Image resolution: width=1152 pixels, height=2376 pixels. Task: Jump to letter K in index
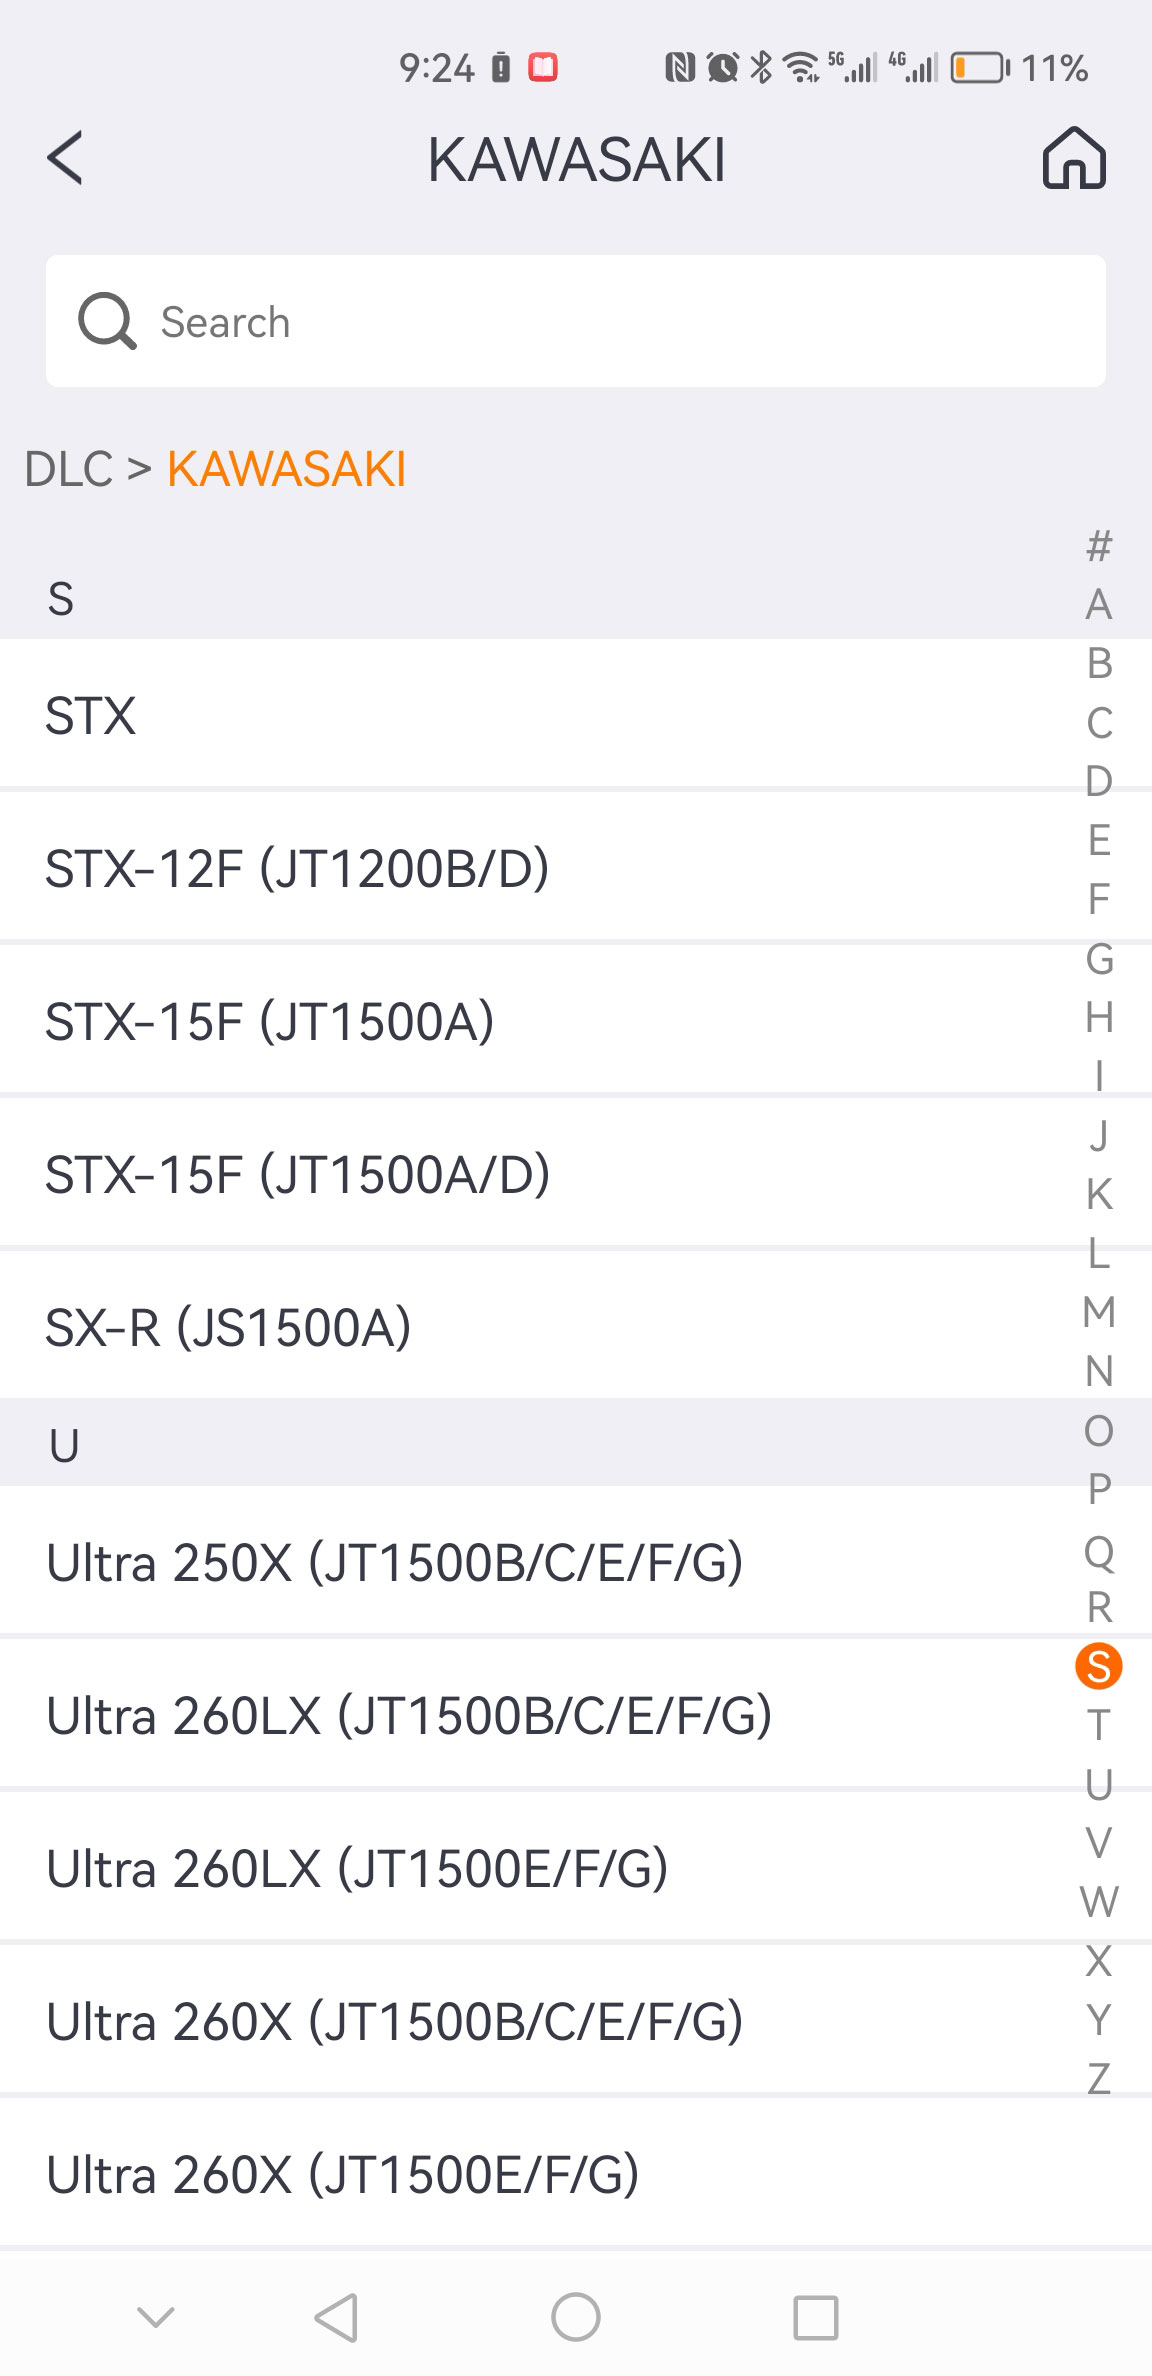1098,1194
